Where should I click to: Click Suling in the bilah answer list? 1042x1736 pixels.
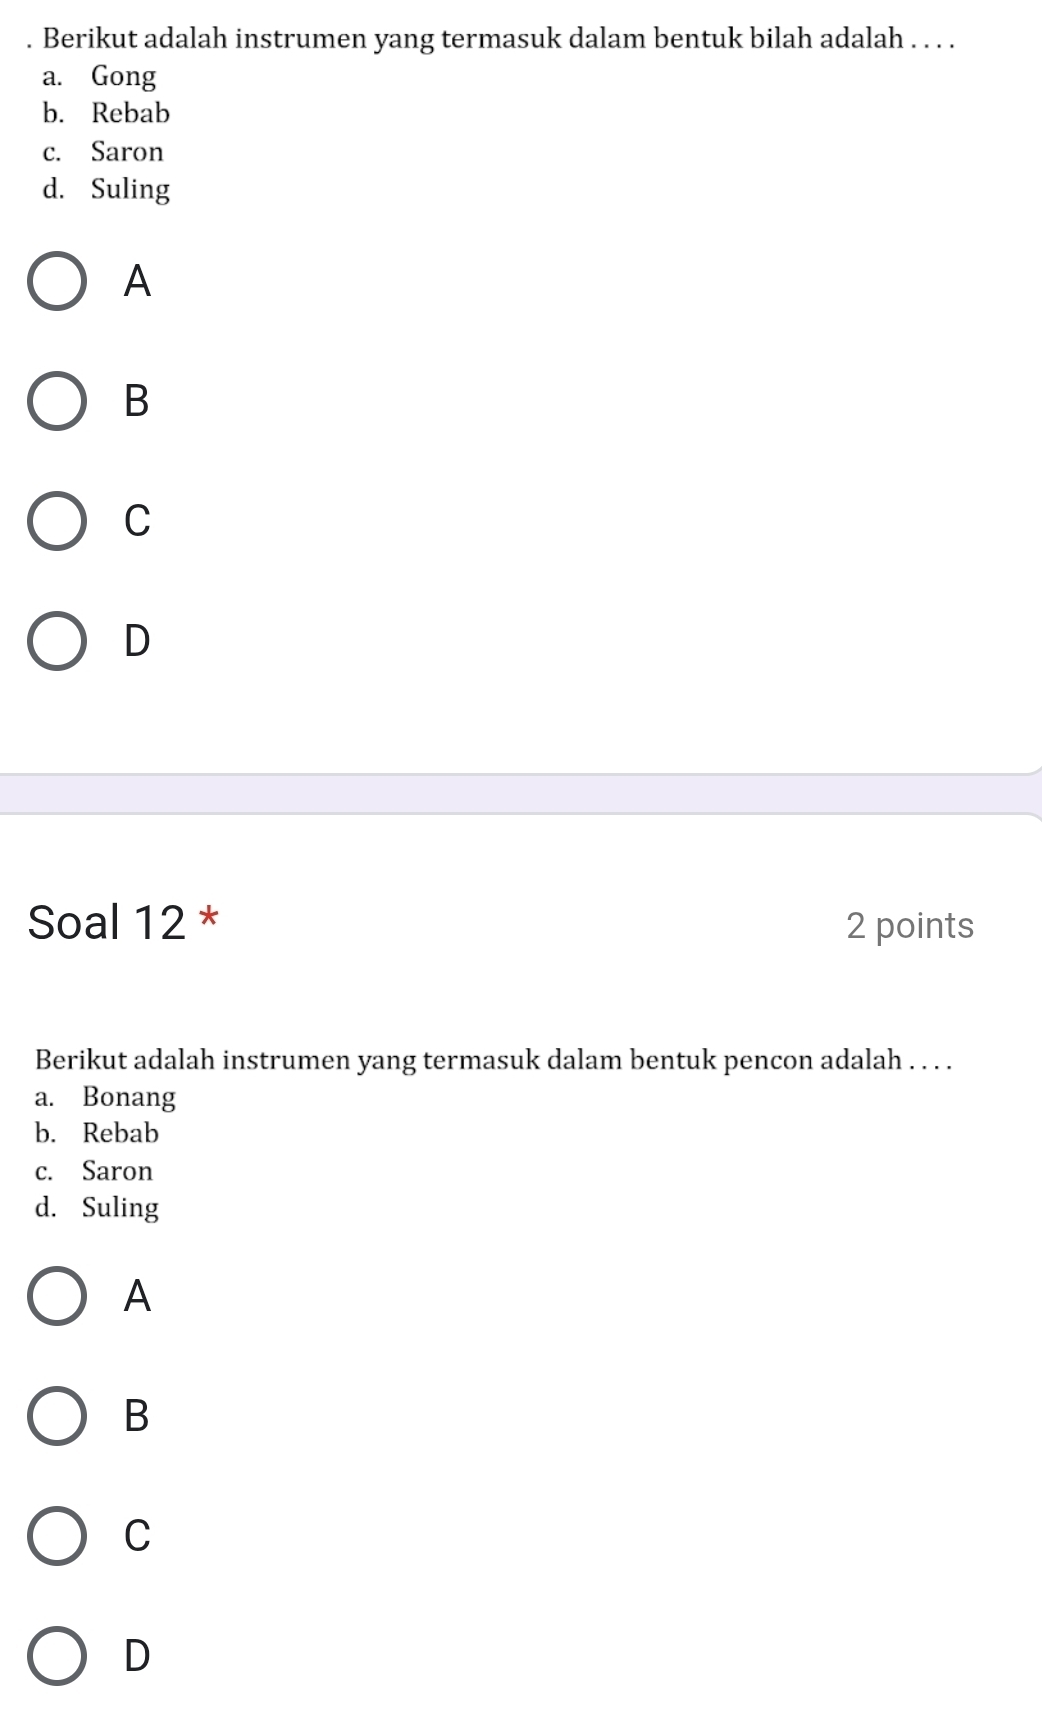[130, 189]
